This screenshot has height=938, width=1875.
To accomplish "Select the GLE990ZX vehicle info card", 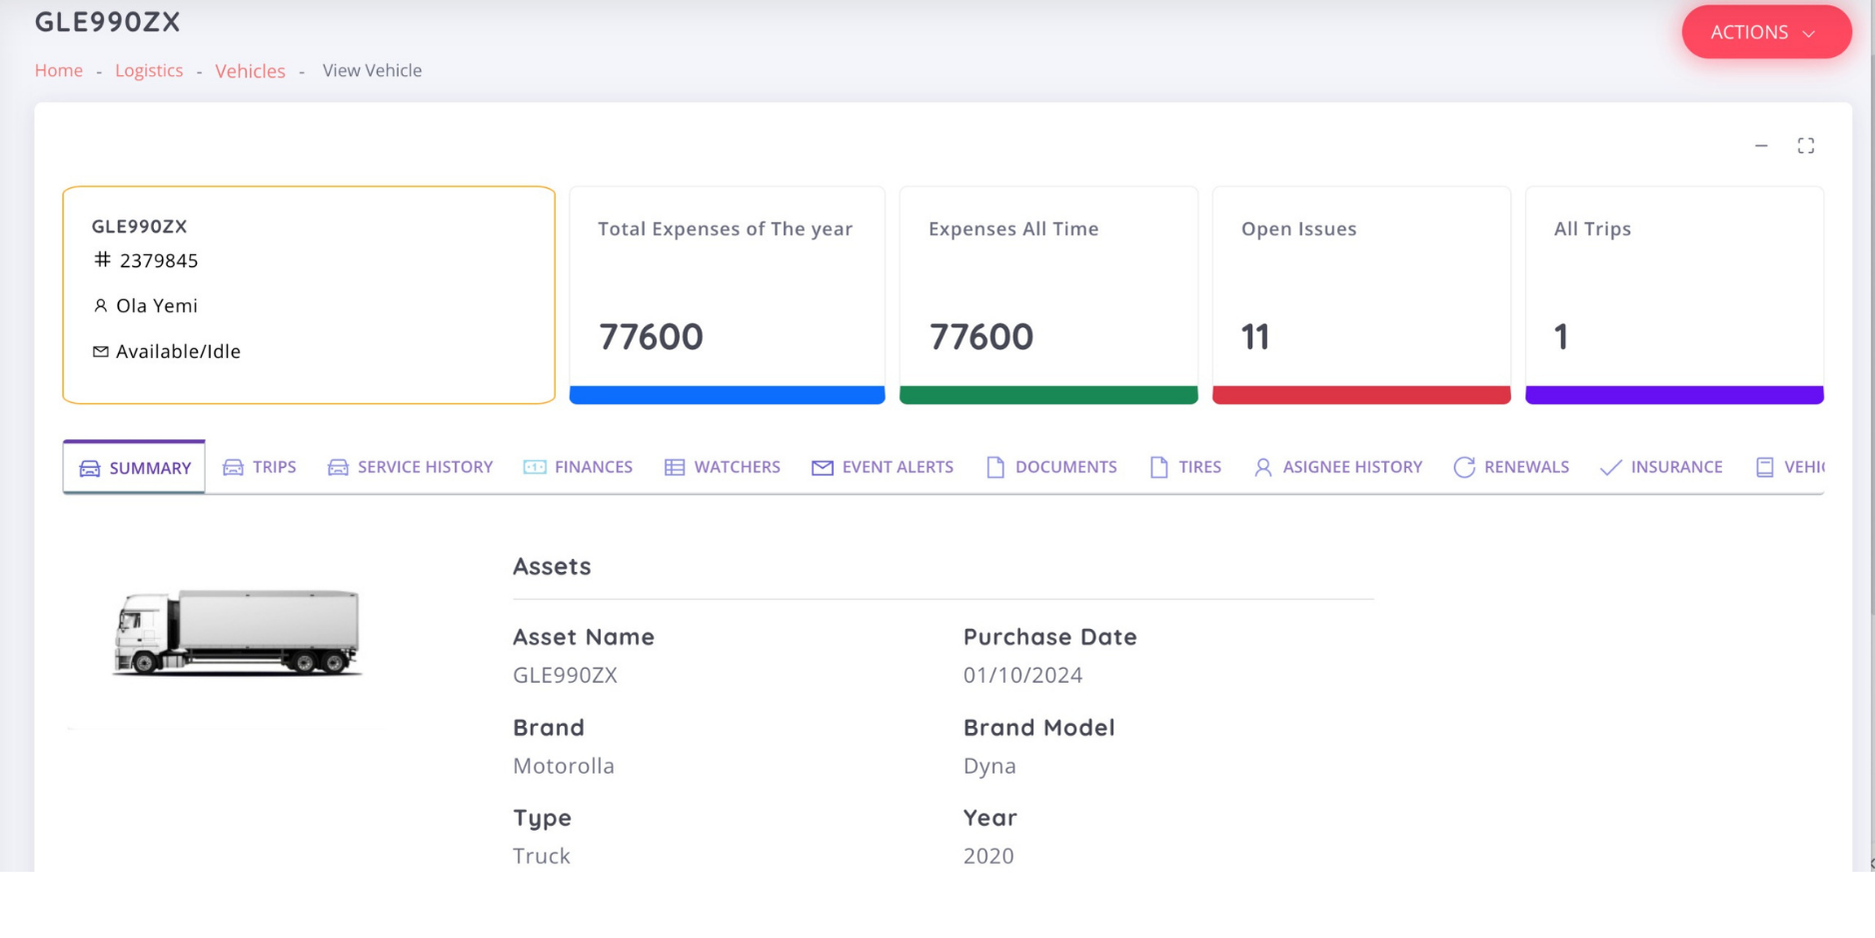I will point(309,295).
